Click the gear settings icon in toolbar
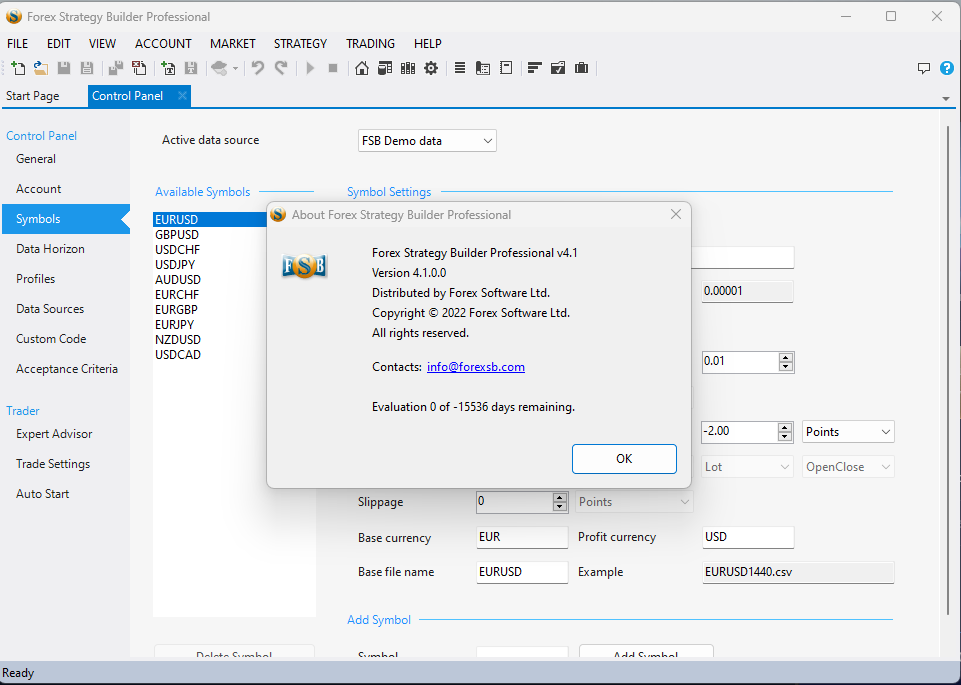 [x=431, y=68]
